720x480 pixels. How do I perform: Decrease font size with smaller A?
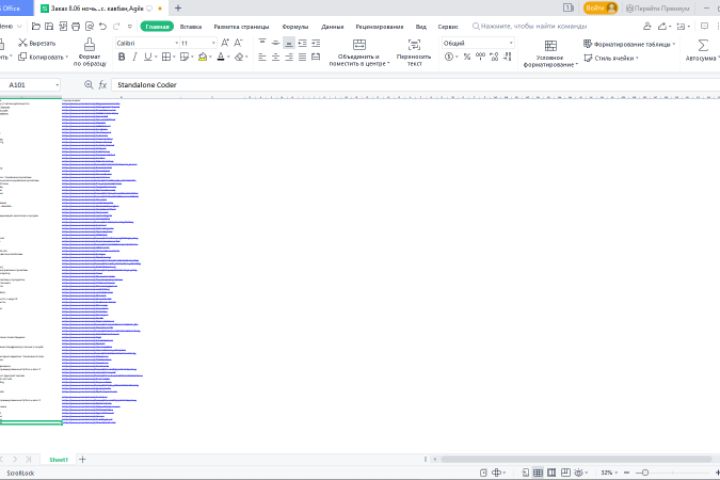[238, 43]
